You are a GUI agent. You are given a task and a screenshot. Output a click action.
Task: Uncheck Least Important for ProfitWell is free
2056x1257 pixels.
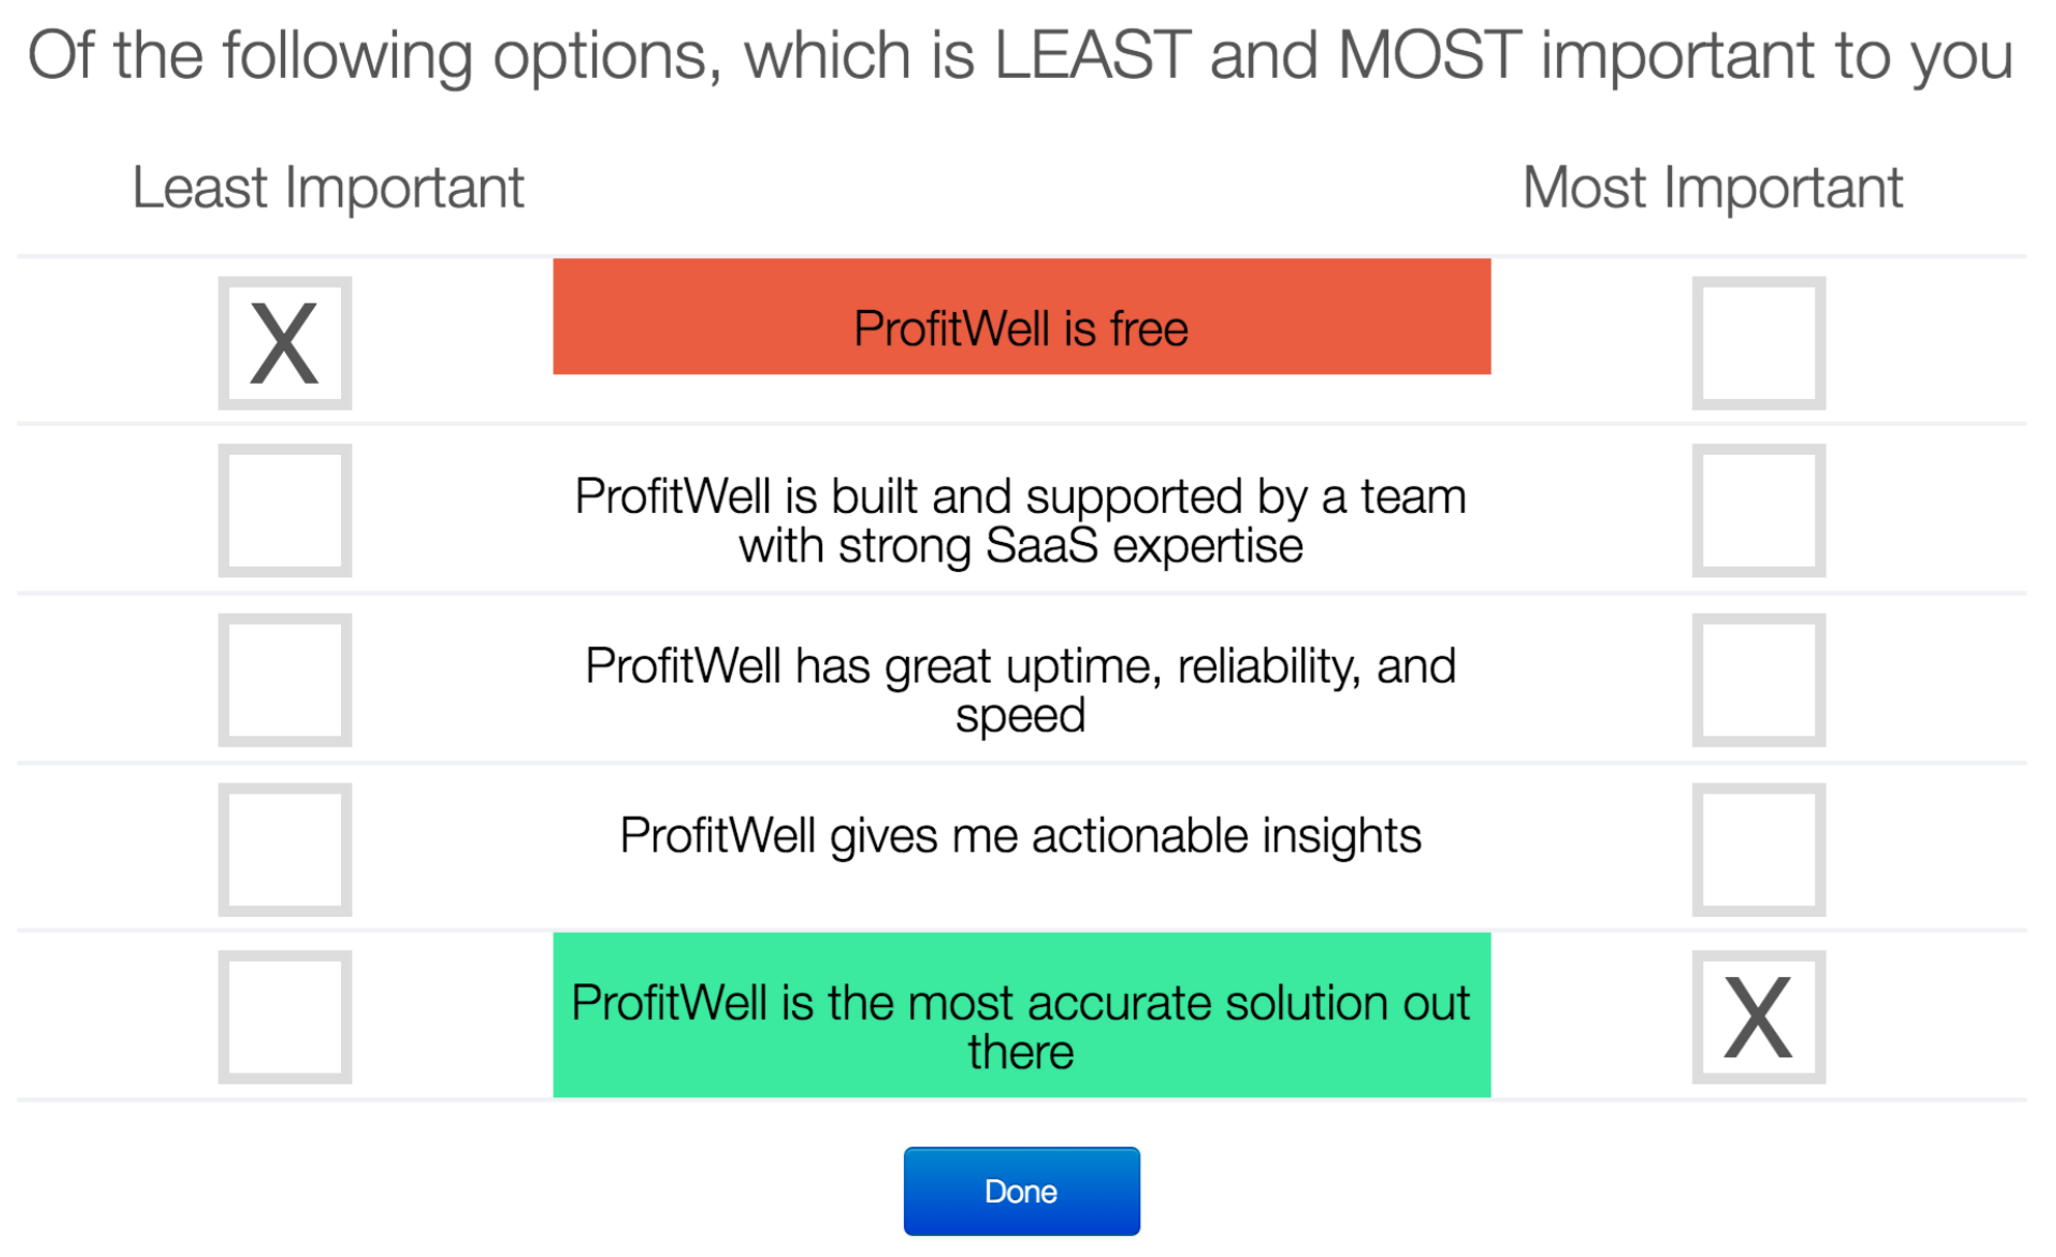285,343
